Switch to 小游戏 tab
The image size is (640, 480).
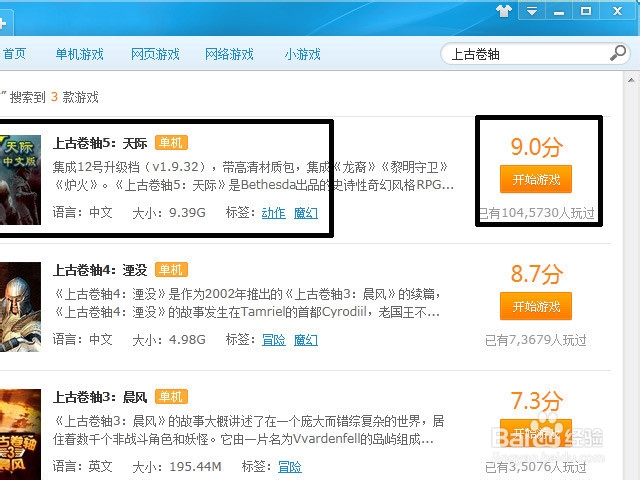[302, 54]
